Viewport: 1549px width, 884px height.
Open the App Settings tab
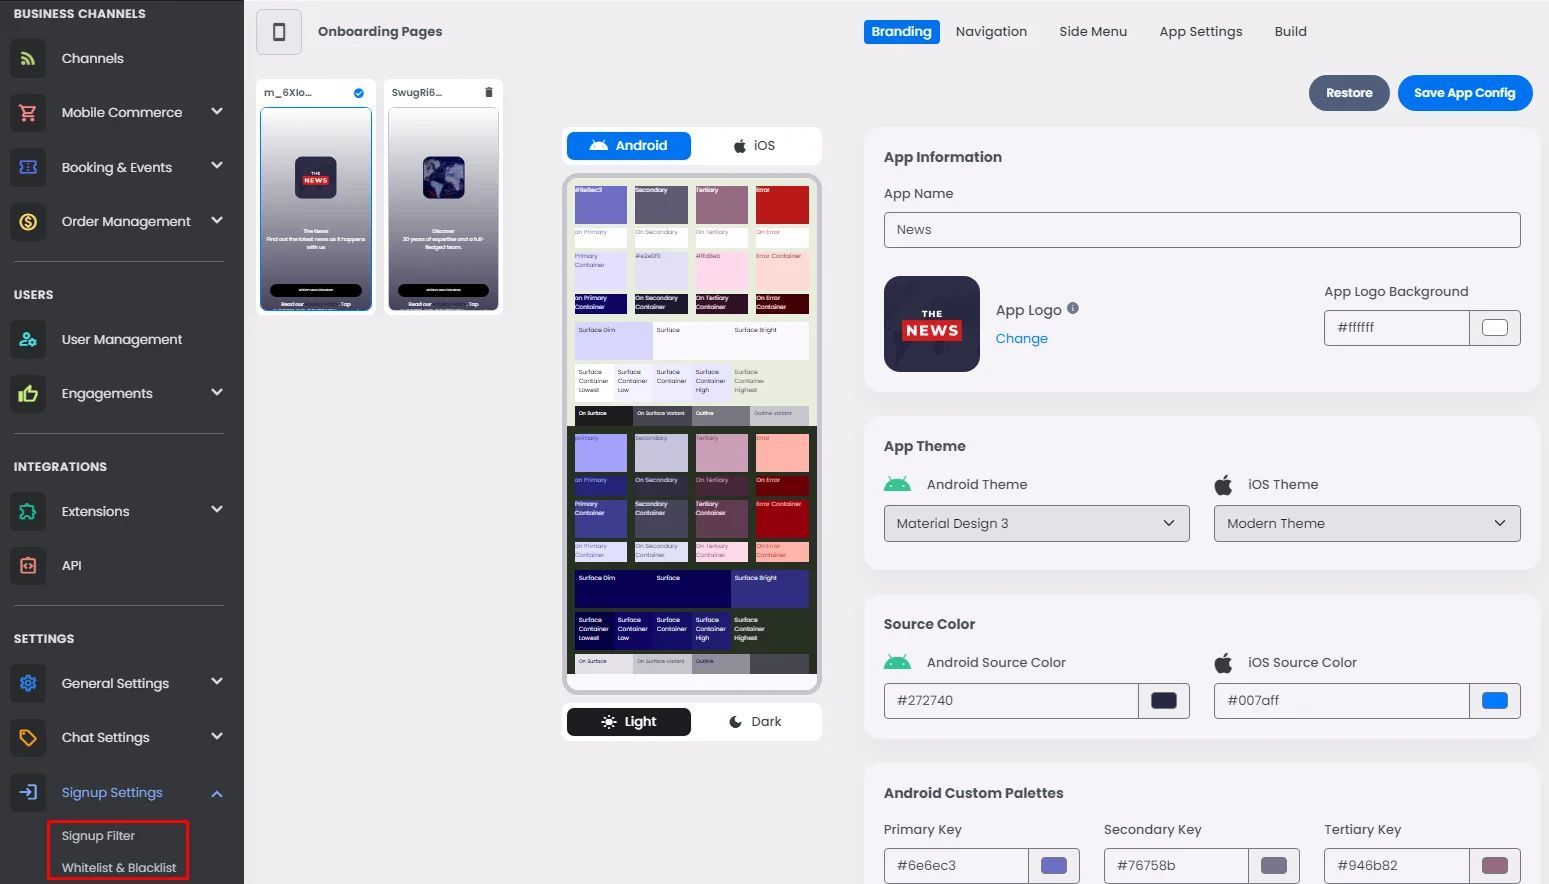tap(1200, 32)
